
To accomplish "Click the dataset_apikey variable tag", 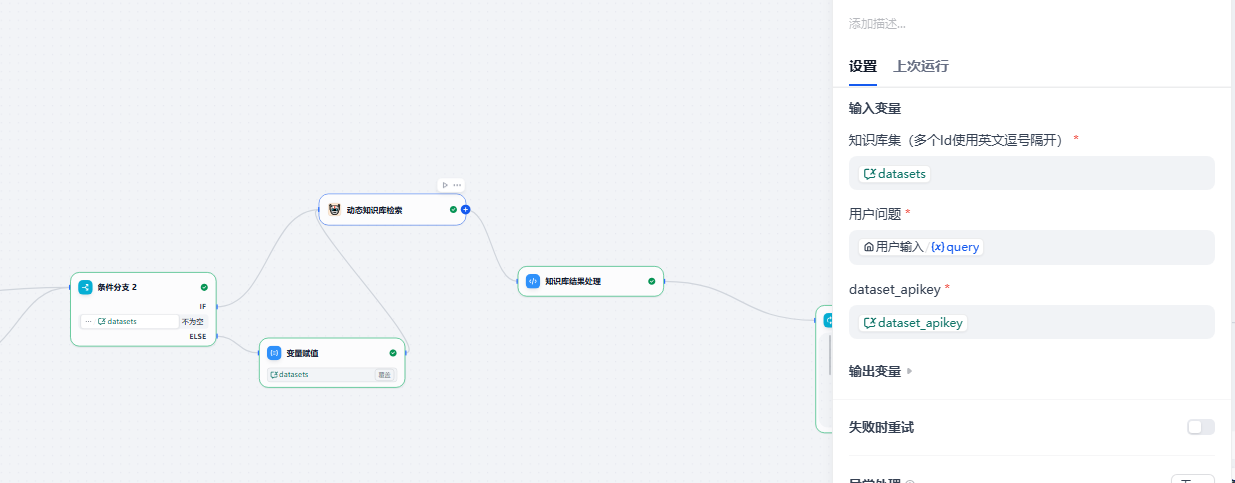I will (913, 323).
